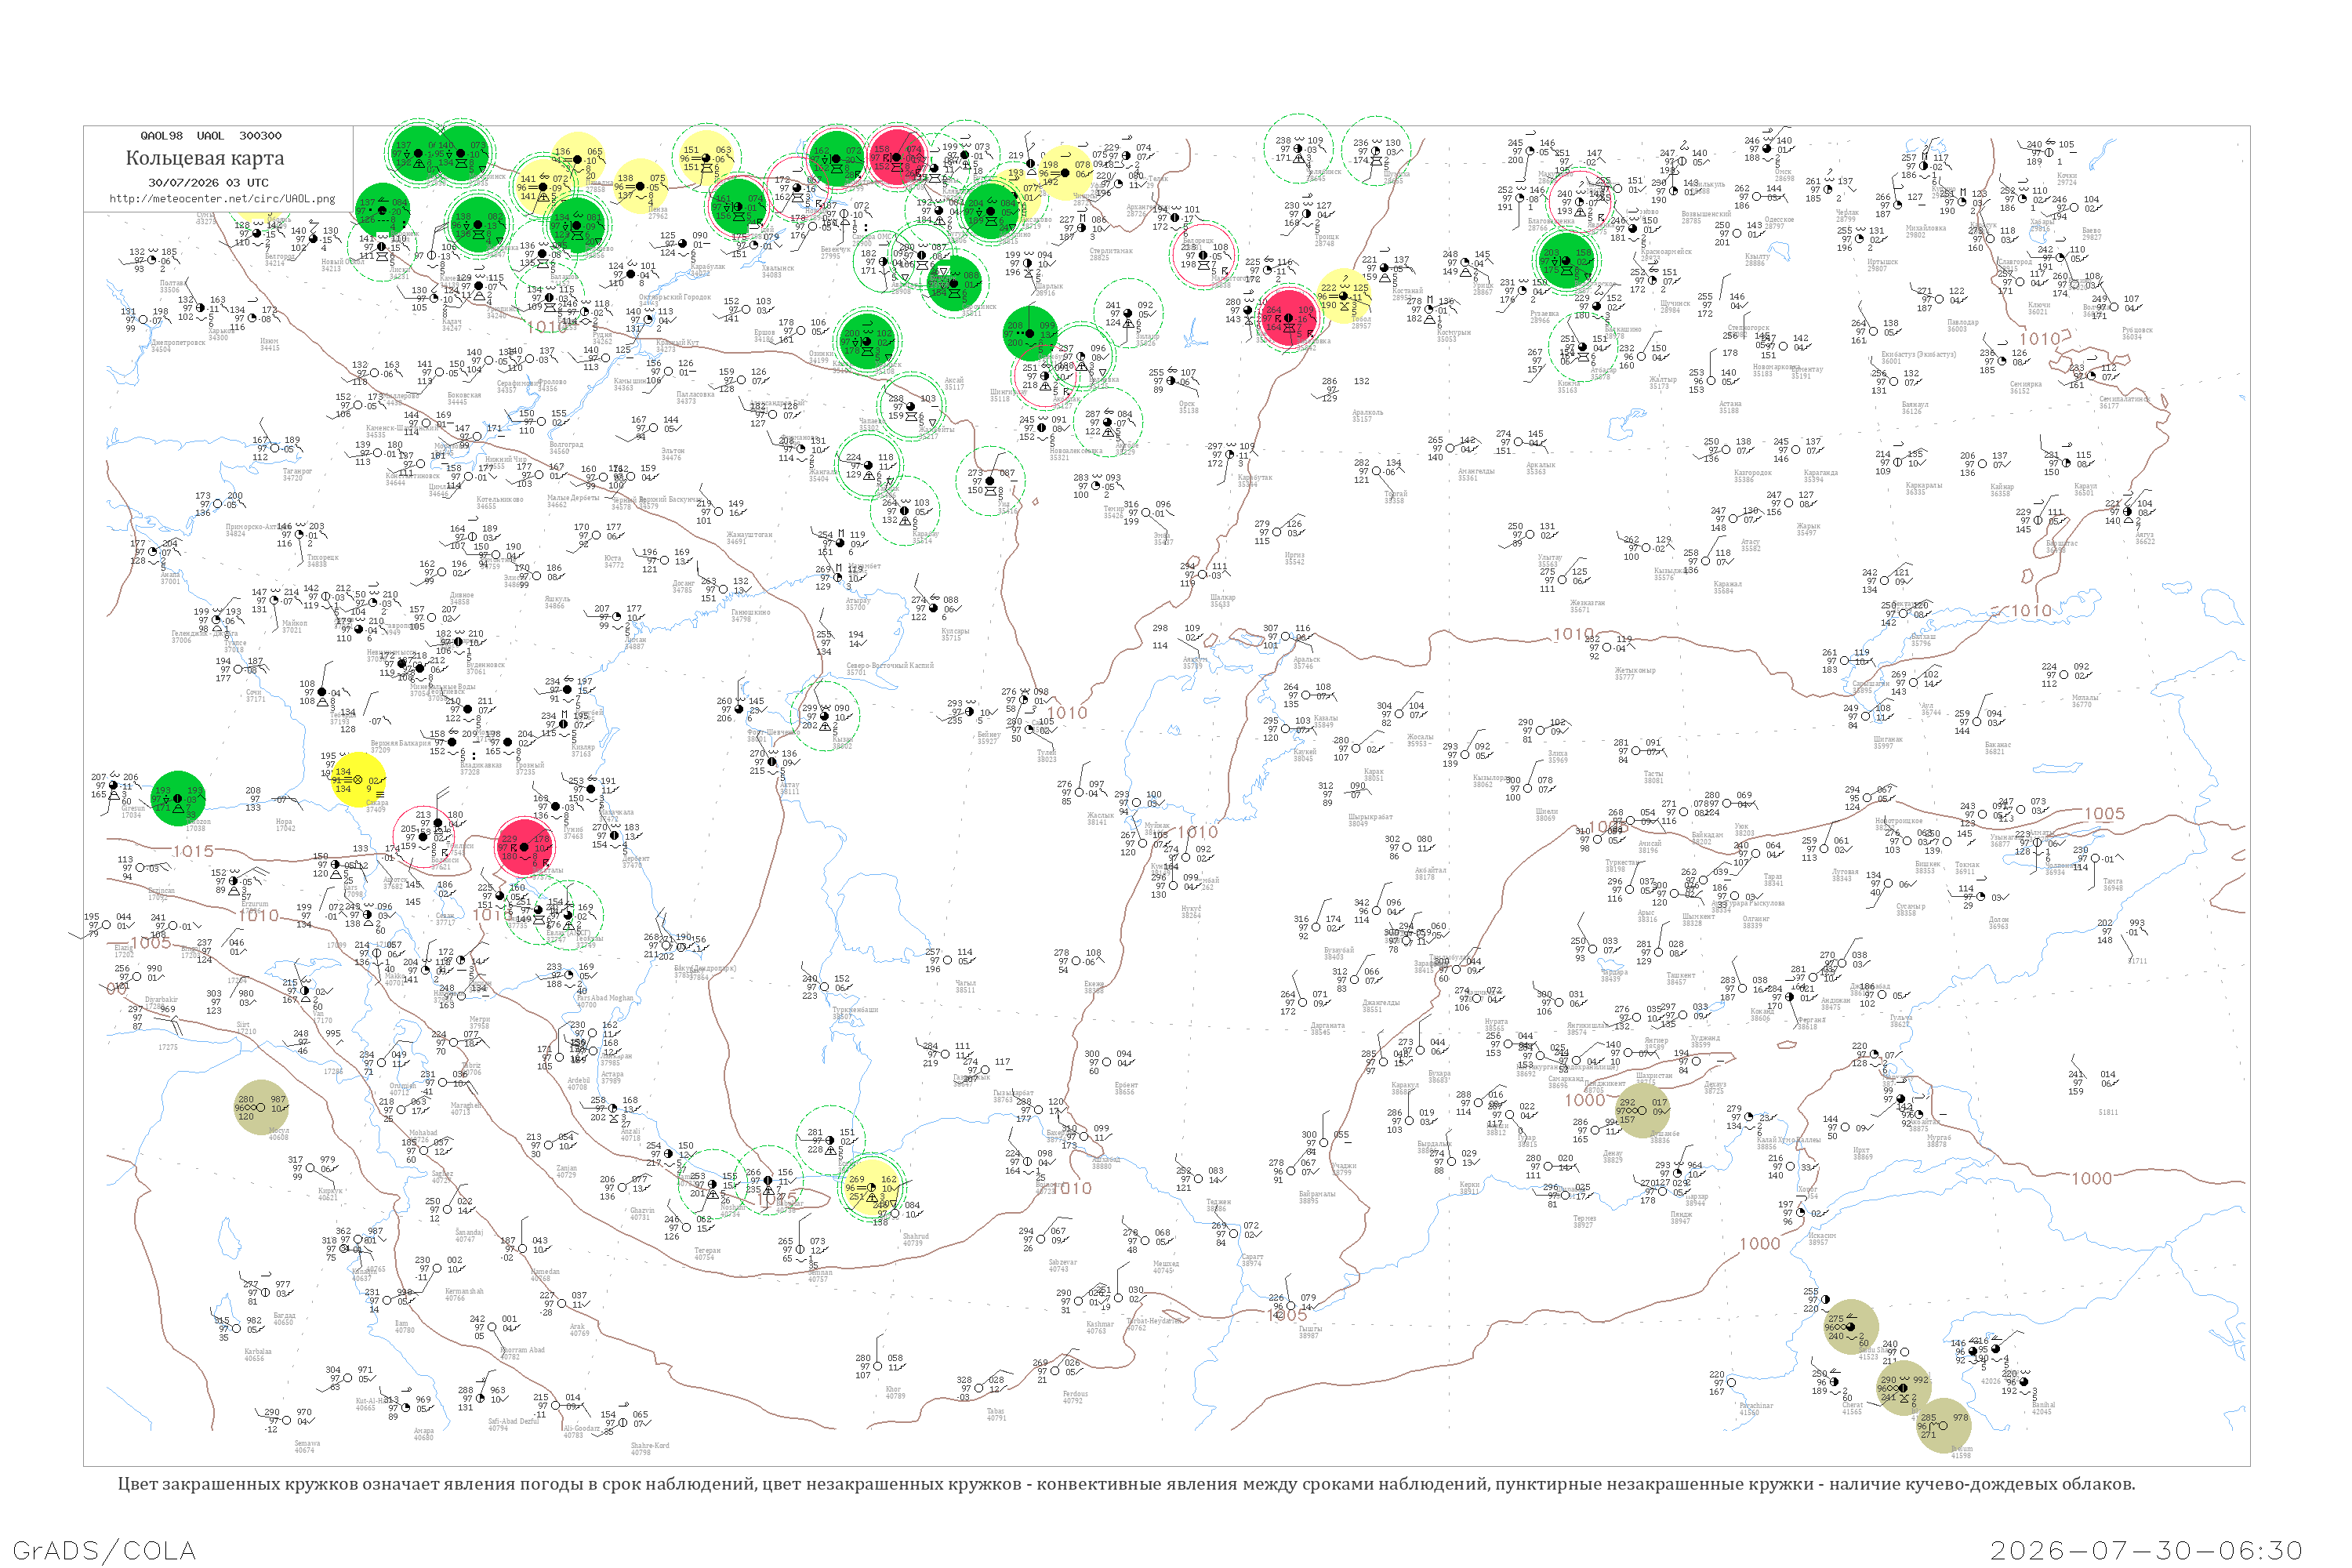Click the "Кизляр 37163" station label

pos(582,750)
